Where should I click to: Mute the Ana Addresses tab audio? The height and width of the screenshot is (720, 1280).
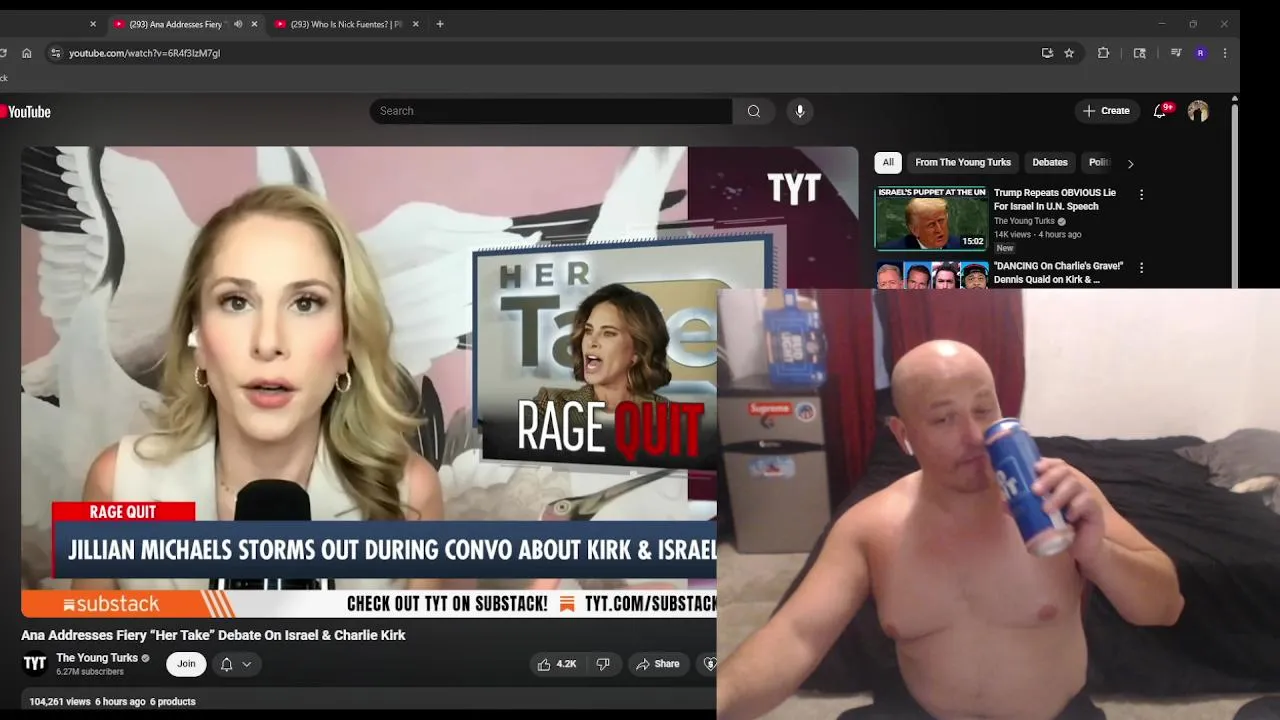coord(238,24)
